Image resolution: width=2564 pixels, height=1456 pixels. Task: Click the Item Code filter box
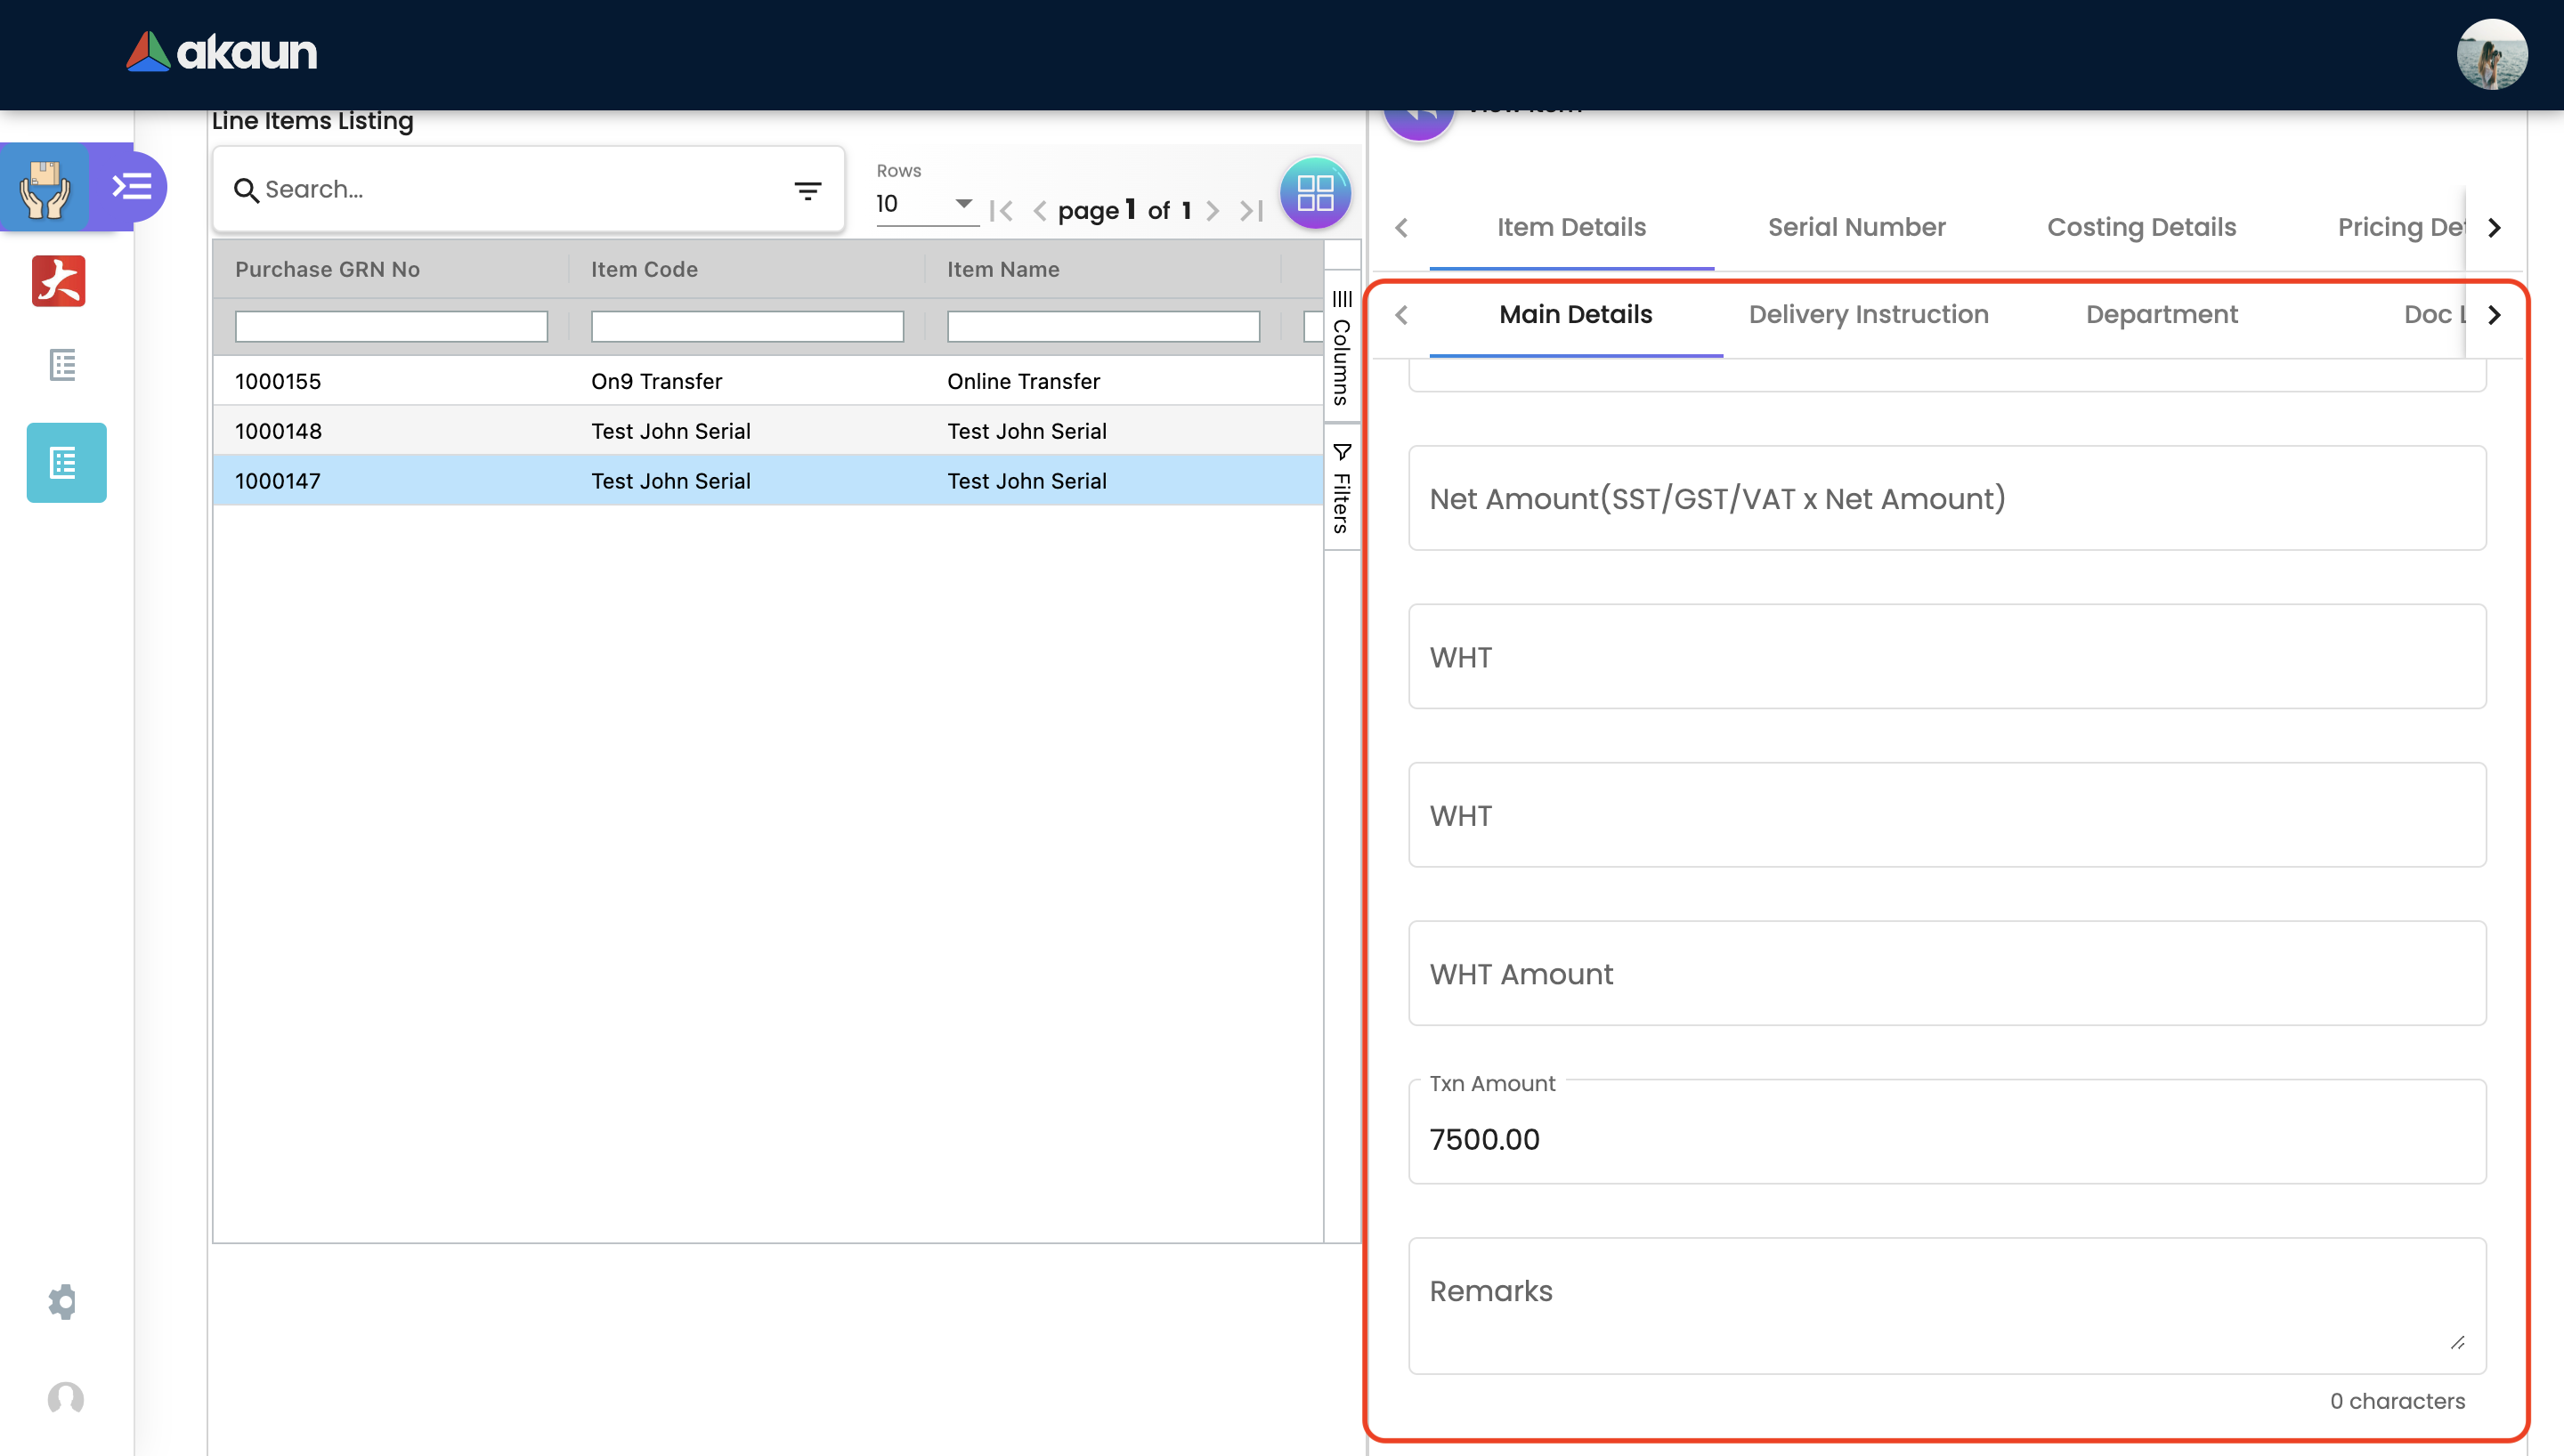pos(747,327)
